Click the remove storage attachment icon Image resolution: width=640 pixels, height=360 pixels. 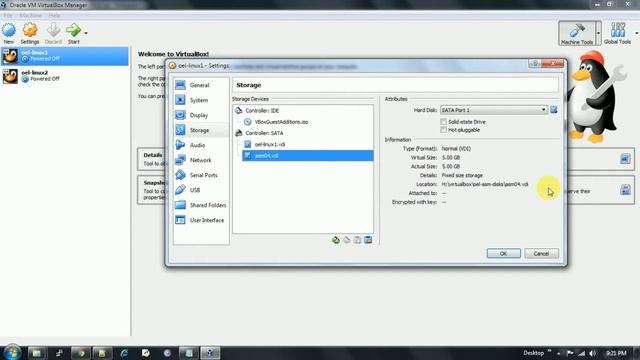point(347,240)
